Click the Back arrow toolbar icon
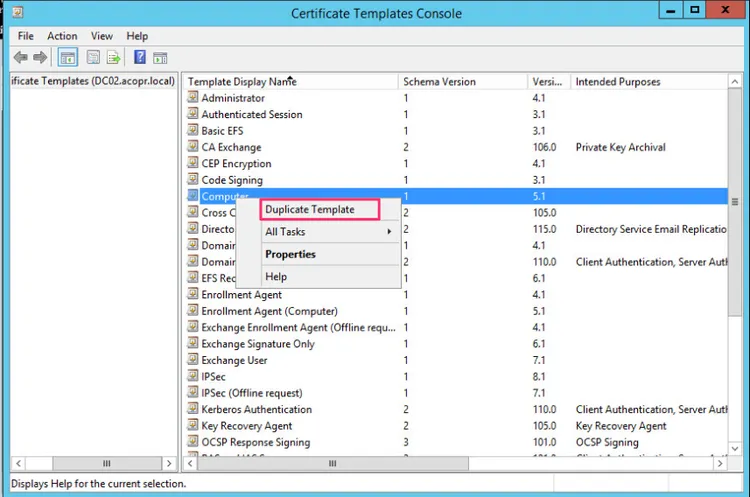The width and height of the screenshot is (750, 497). [21, 58]
